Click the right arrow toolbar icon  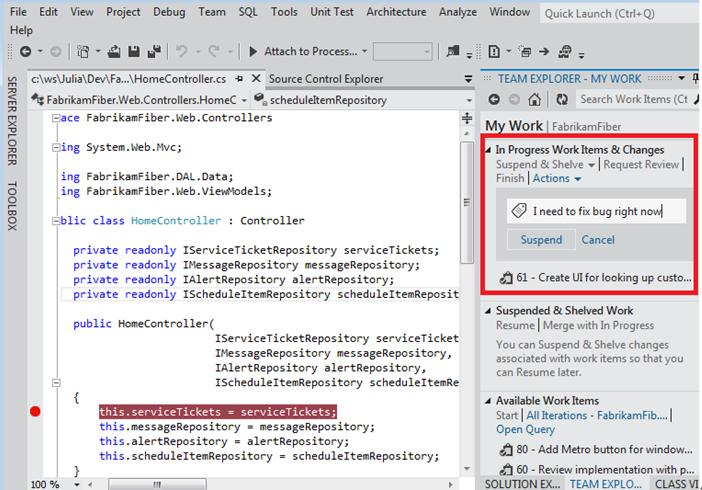[x=544, y=52]
